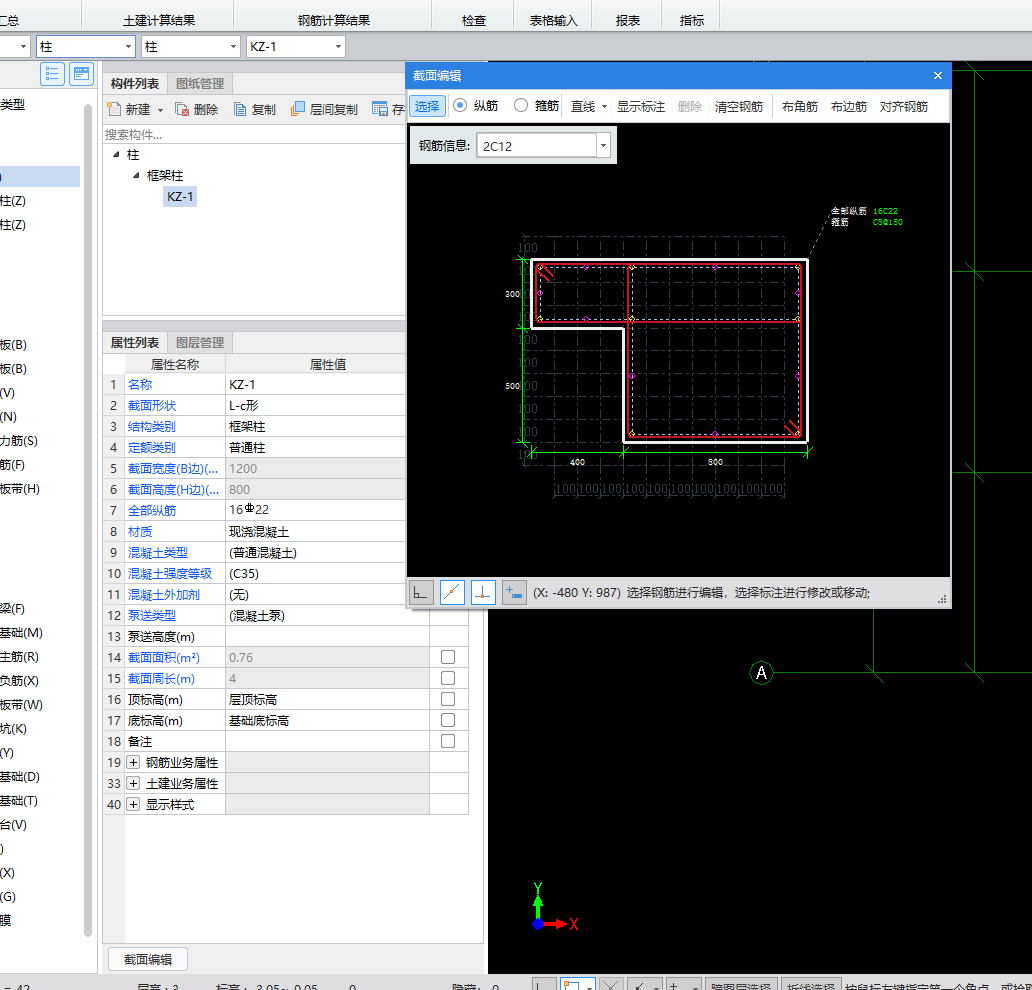The height and width of the screenshot is (990, 1032).
Task: Open the 检查 tab
Action: pos(474,20)
